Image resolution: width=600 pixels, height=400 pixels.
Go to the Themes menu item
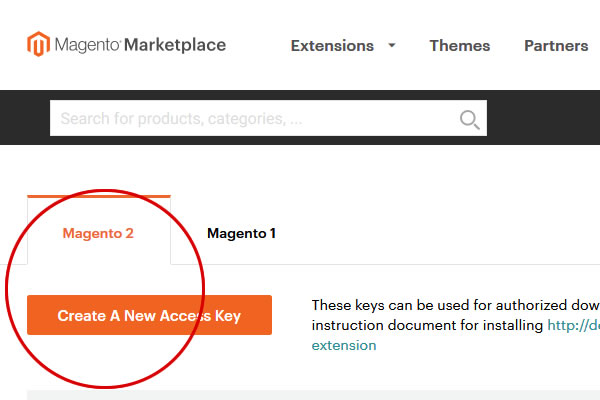[x=459, y=46]
